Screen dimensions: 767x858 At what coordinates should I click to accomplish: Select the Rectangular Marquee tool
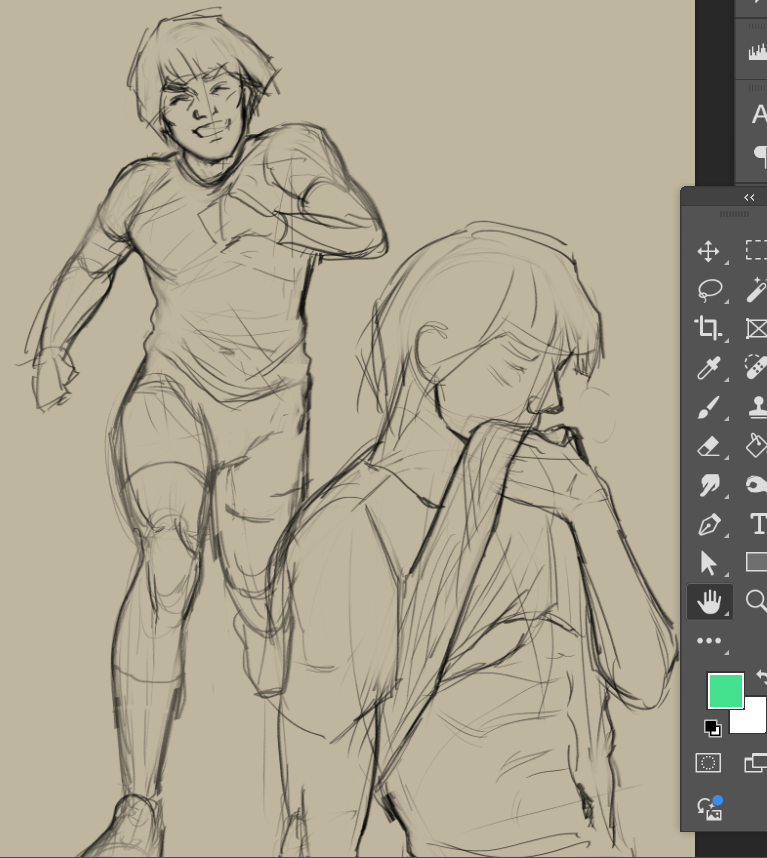(x=757, y=250)
